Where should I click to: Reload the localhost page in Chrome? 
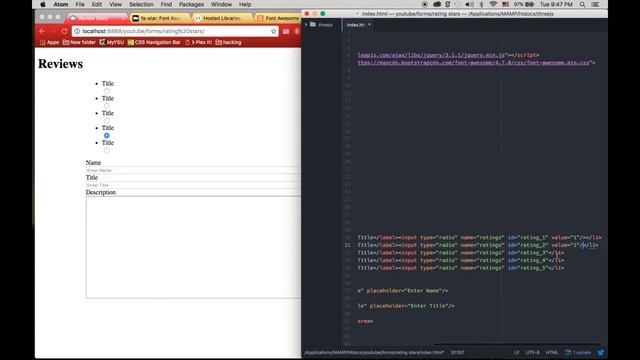tap(64, 31)
